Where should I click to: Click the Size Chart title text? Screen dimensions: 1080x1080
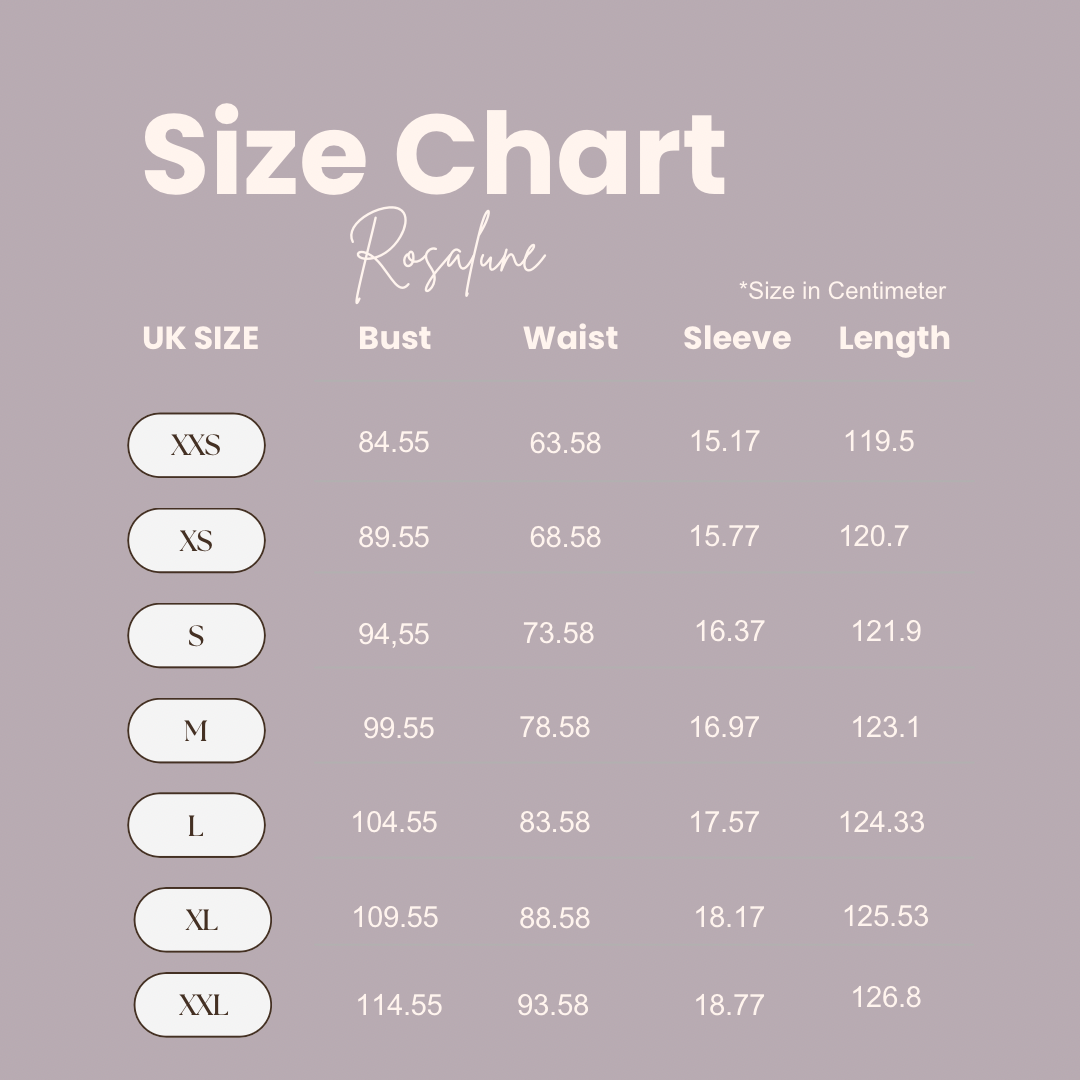[x=434, y=155]
